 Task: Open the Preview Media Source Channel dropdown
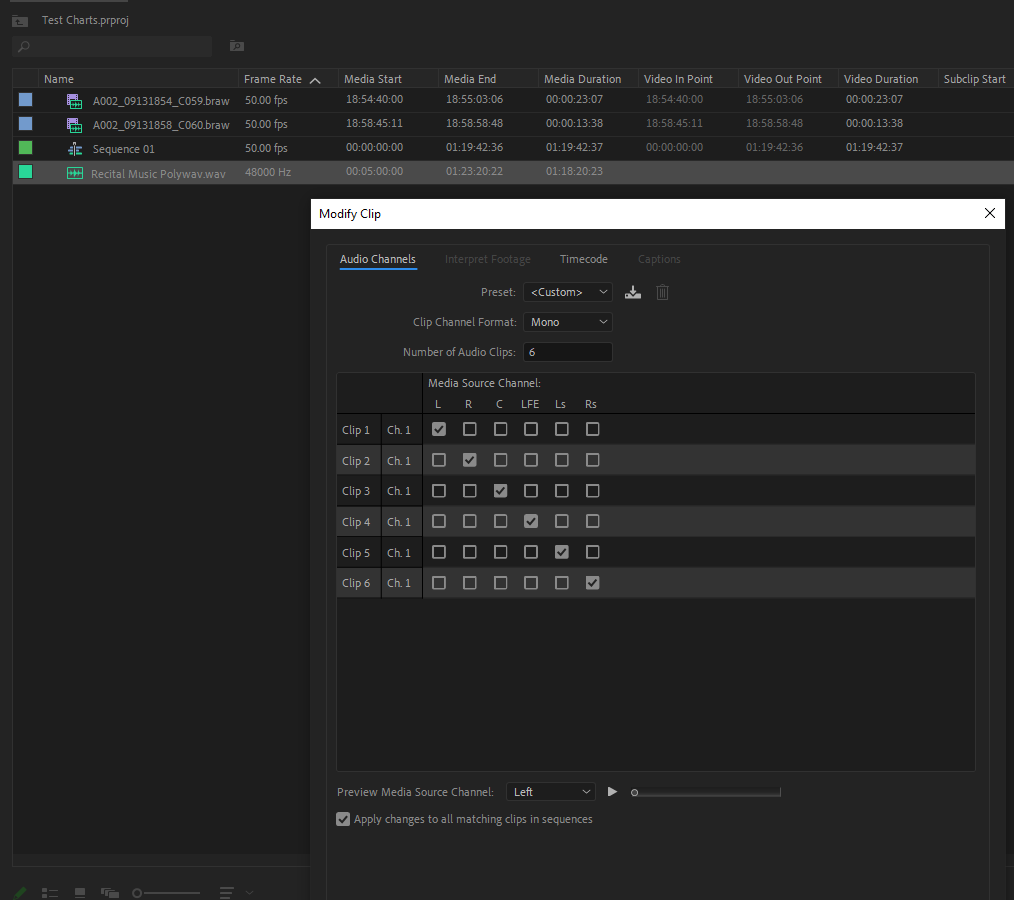pos(550,791)
